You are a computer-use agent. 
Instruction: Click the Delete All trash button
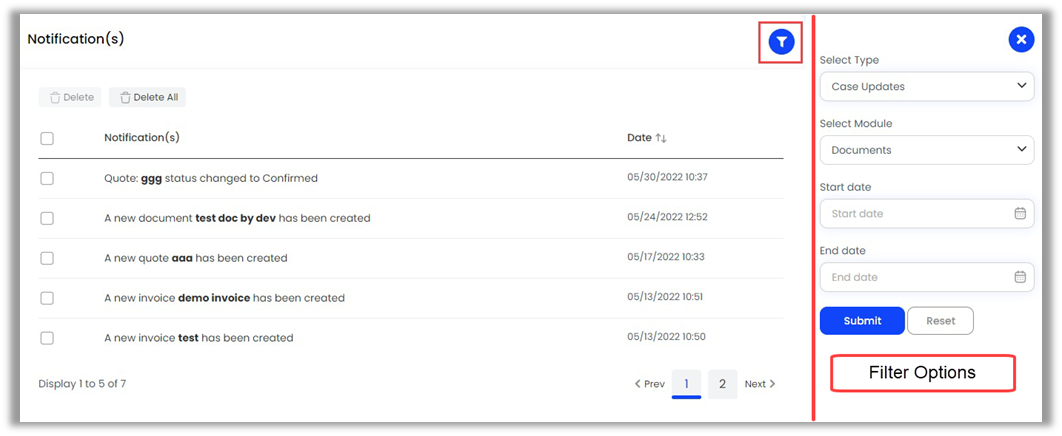pos(148,97)
